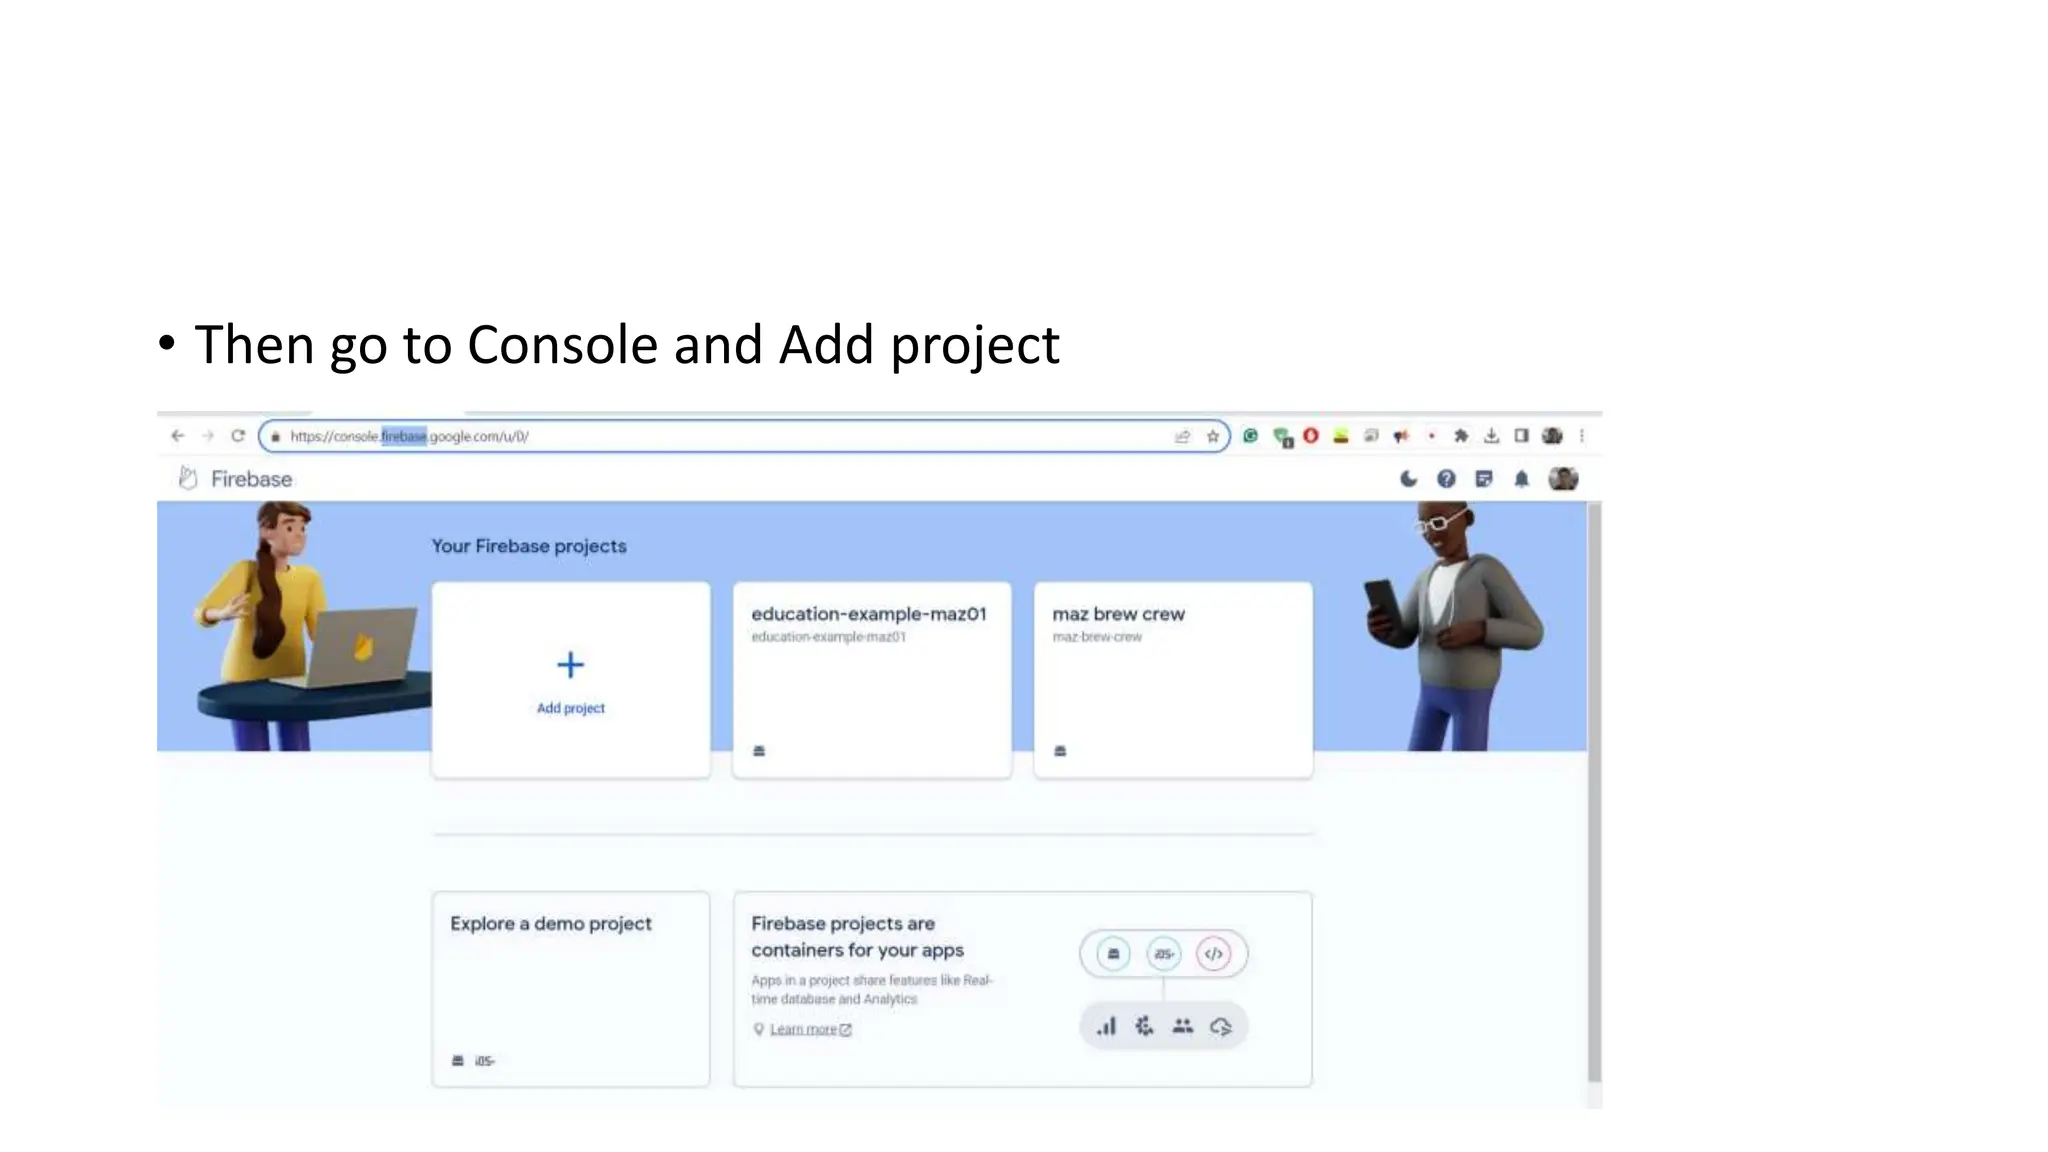Follow the Learn more link
This screenshot has width=2048, height=1152.
[x=810, y=1029]
